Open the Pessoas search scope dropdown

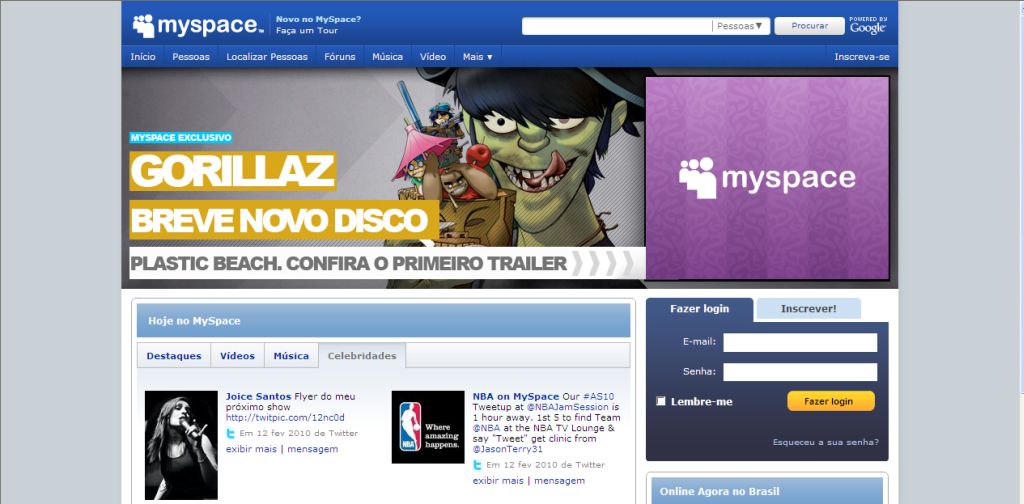(740, 26)
